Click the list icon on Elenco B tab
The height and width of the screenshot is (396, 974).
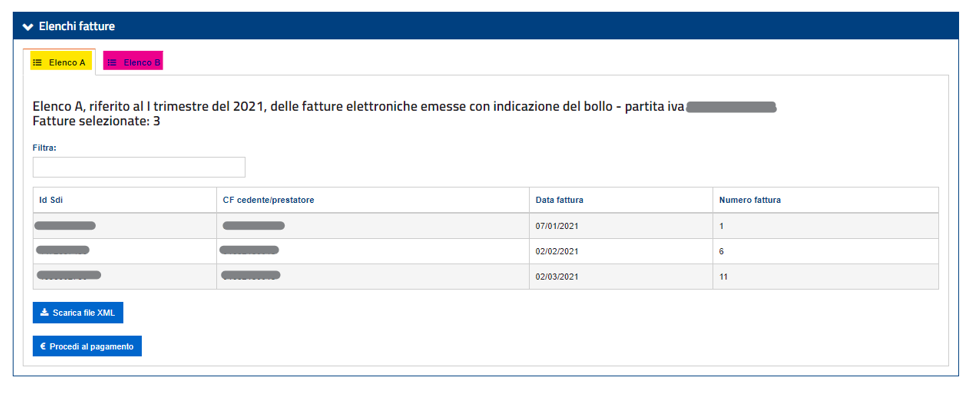point(112,63)
